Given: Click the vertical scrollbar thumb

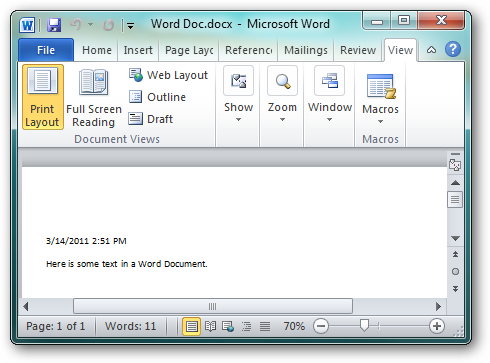Looking at the screenshot, I should click(455, 200).
